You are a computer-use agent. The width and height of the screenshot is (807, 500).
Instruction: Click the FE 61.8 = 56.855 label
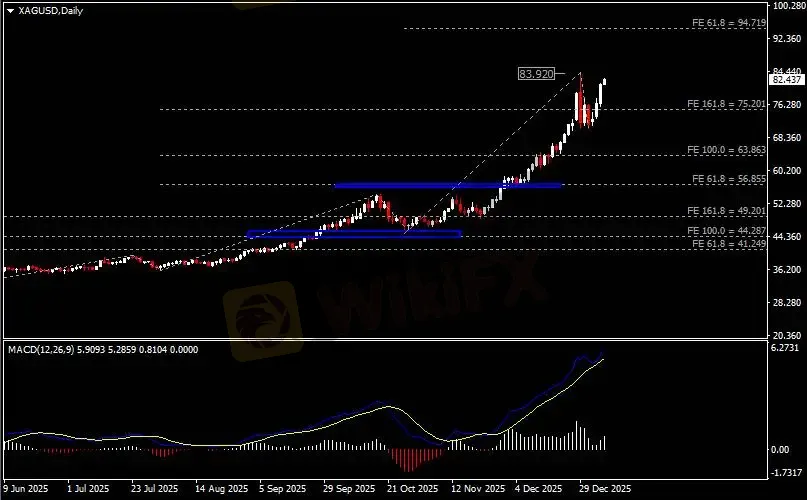pos(729,179)
